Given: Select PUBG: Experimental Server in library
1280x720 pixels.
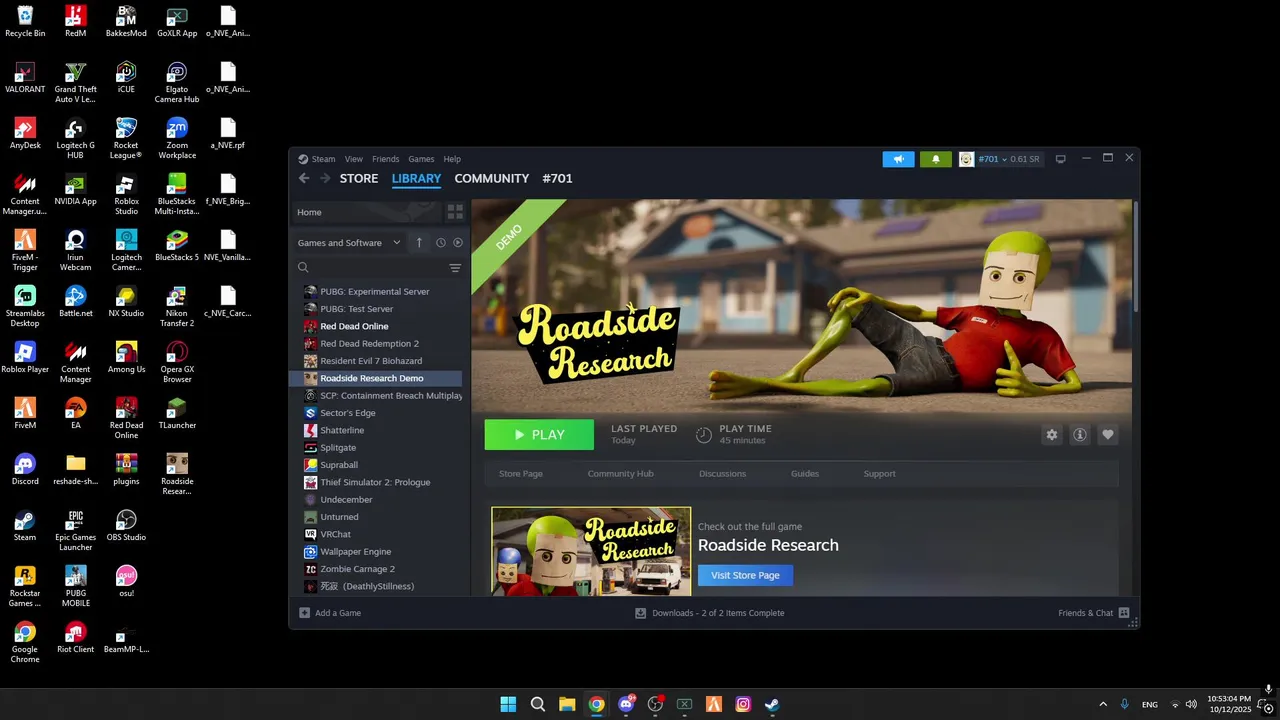Looking at the screenshot, I should tap(375, 291).
